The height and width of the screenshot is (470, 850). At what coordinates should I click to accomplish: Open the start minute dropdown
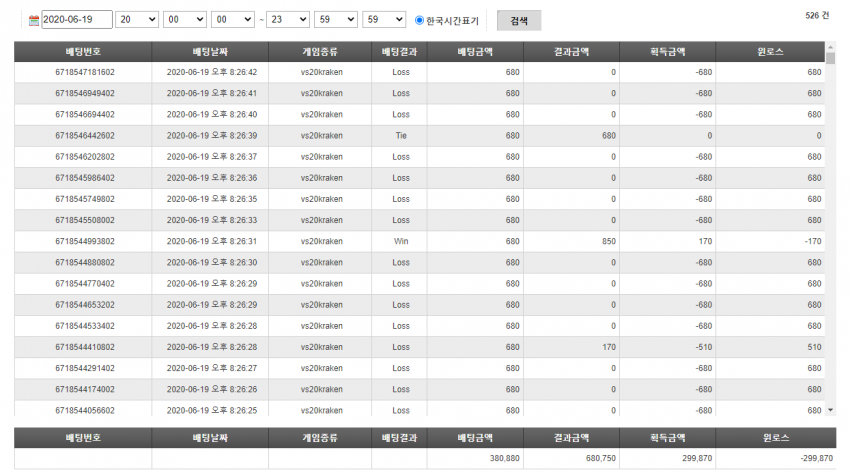(185, 20)
